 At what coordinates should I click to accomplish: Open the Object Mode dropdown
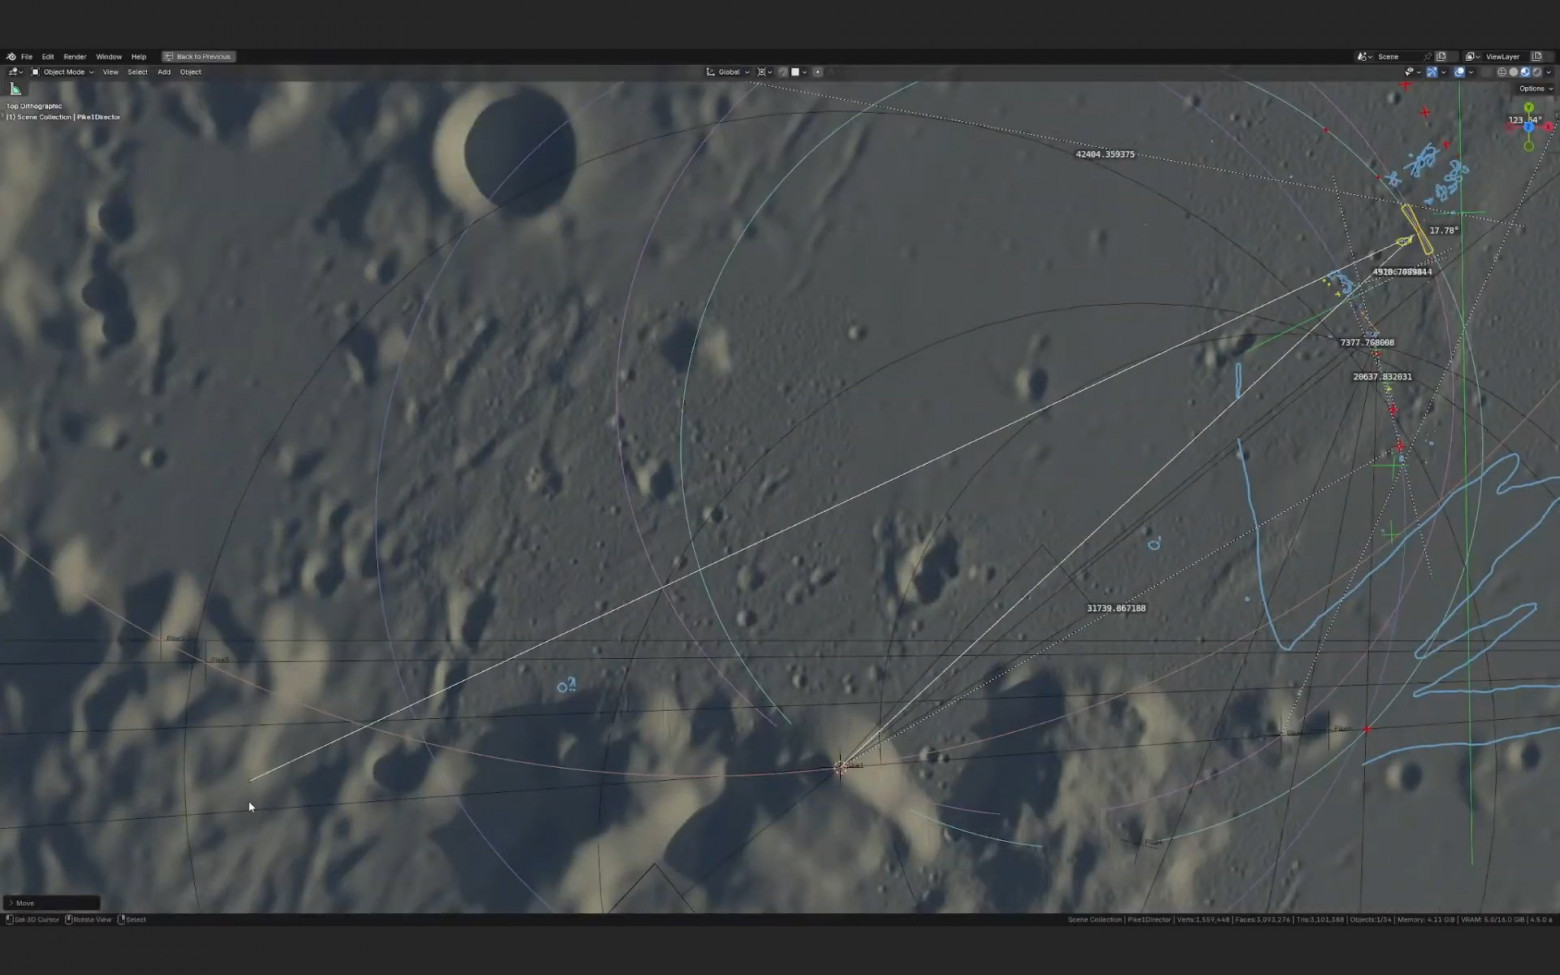[62, 72]
